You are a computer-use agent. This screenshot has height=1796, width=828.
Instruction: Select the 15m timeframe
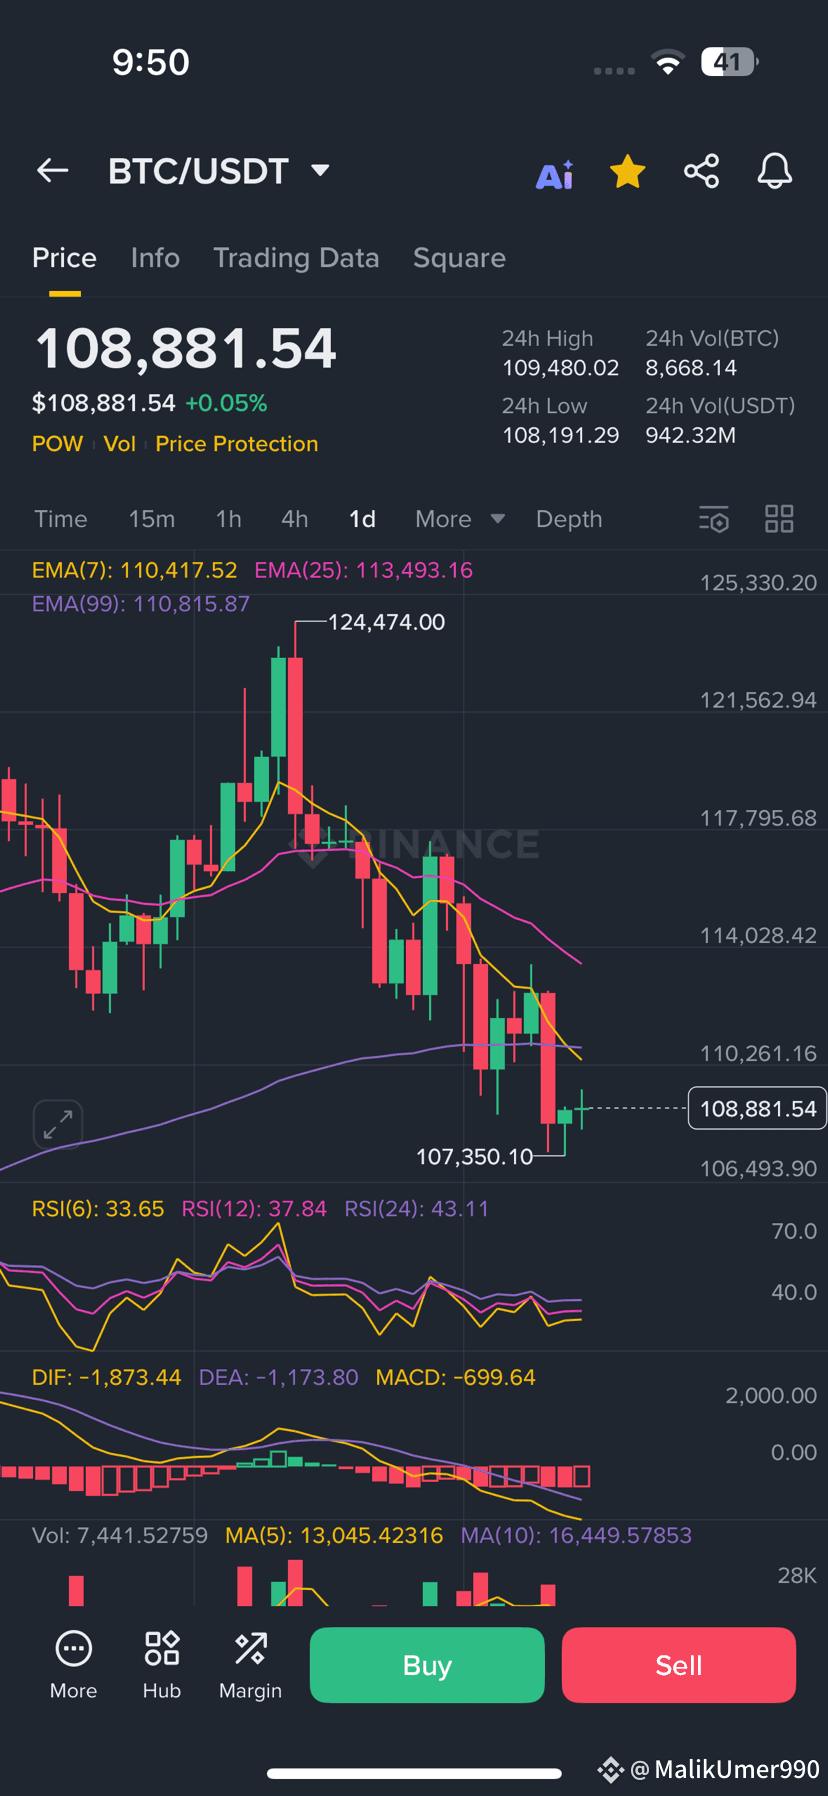point(152,519)
